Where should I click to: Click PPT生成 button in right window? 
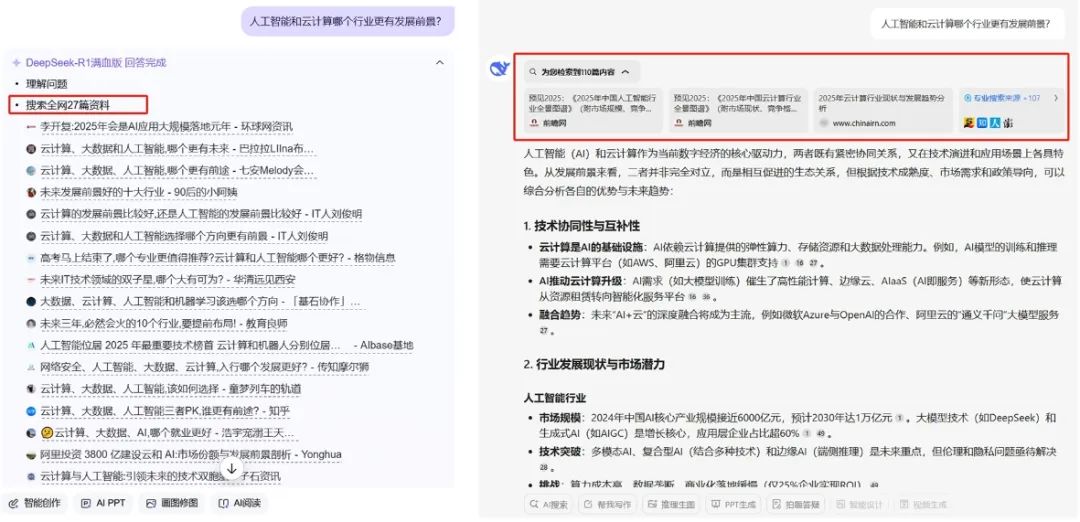tap(733, 505)
